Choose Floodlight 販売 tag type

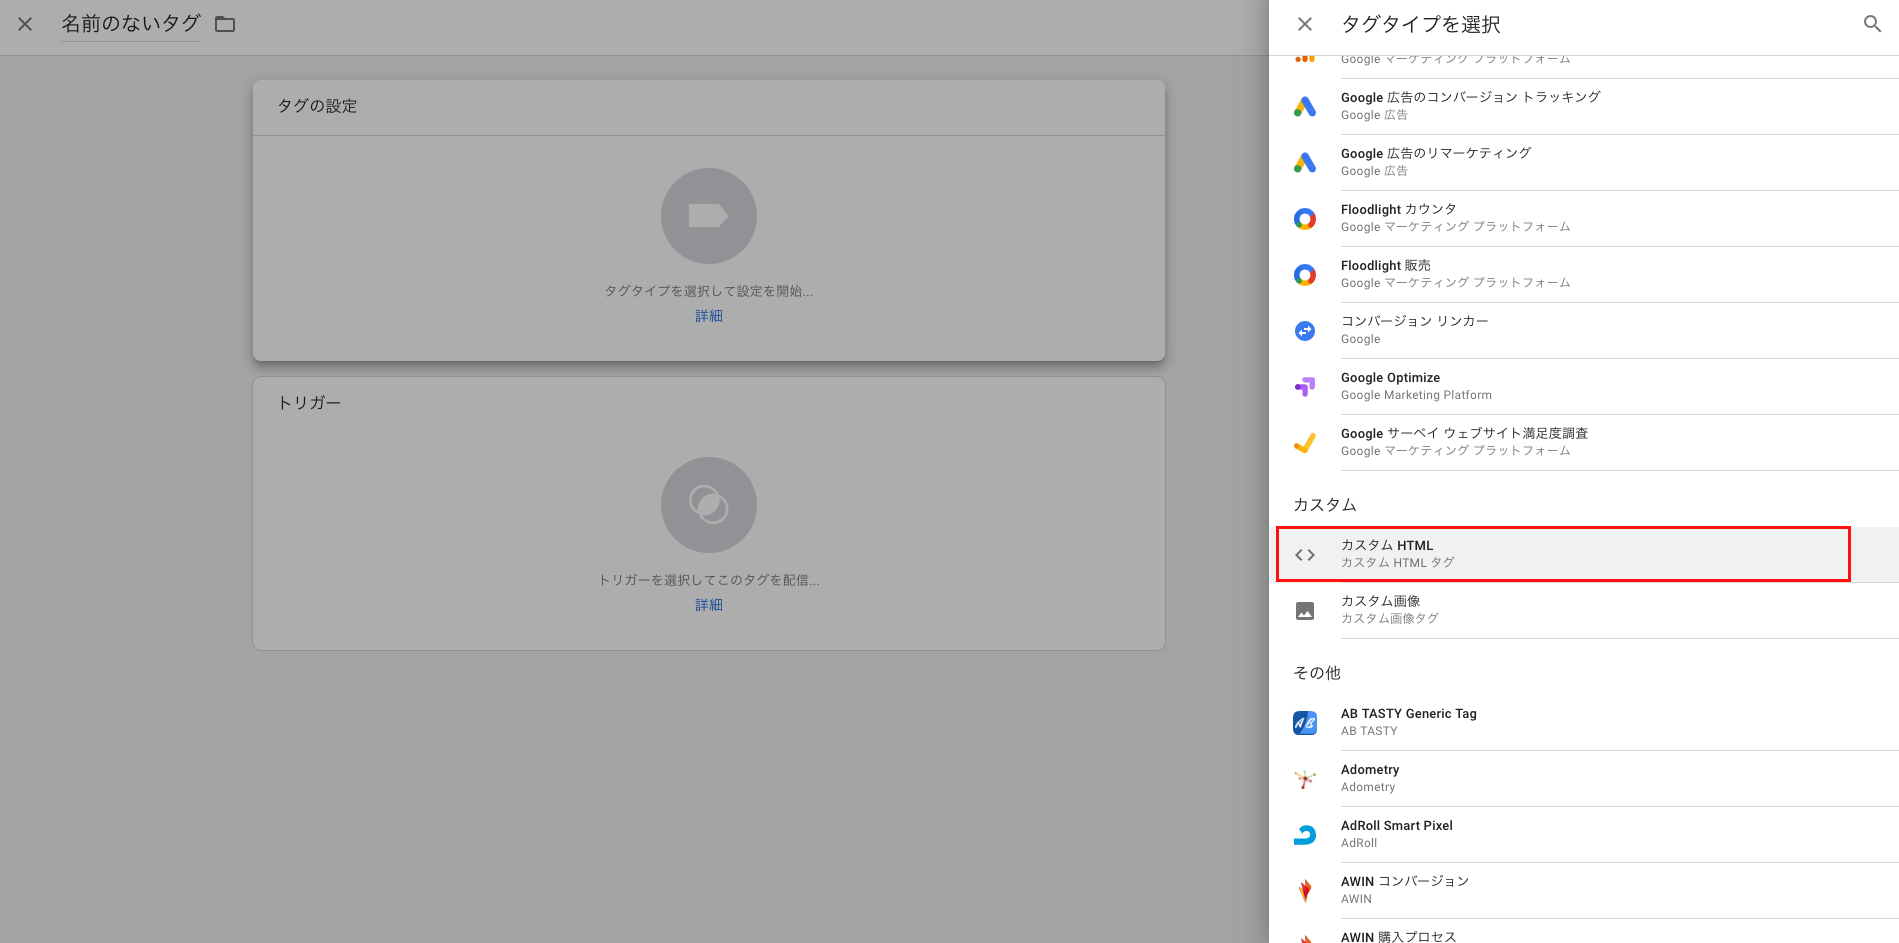pos(1386,273)
